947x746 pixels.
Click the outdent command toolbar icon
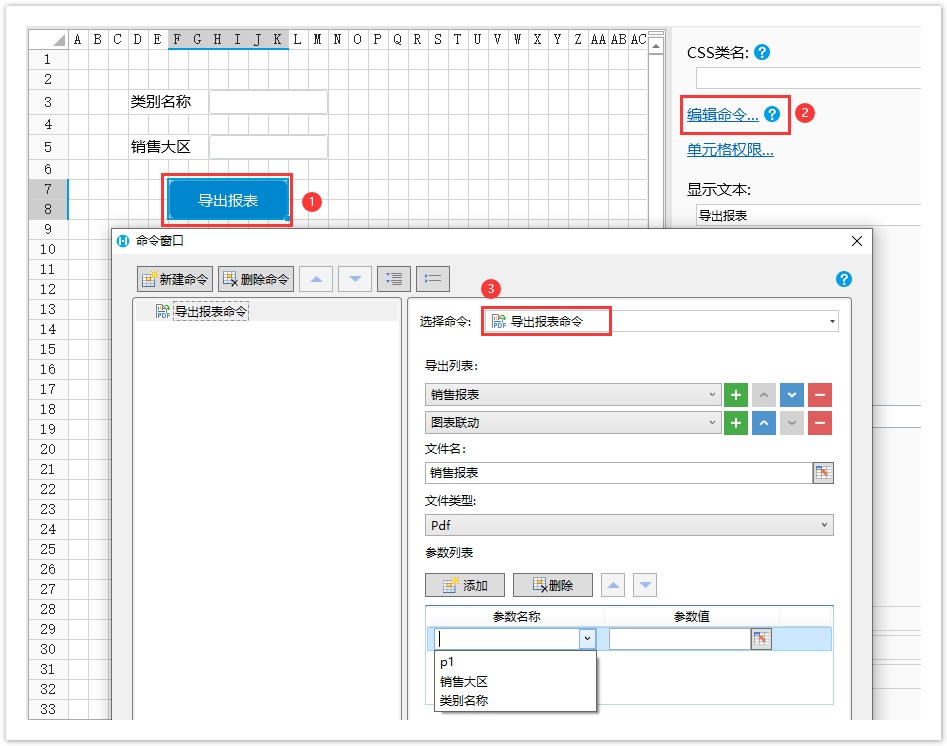tap(433, 279)
